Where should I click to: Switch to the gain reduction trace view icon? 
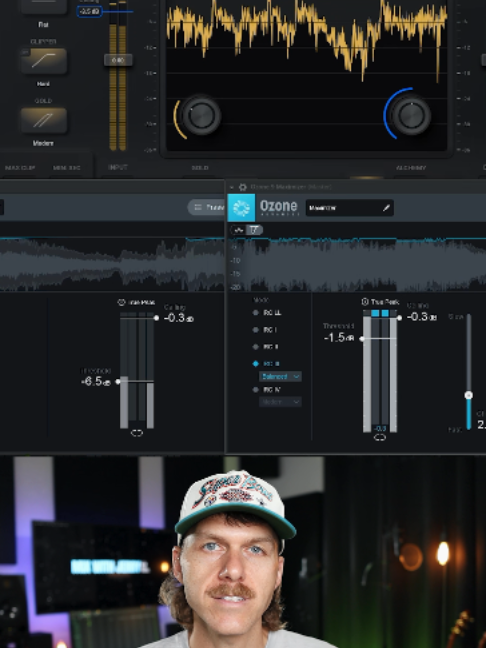tap(255, 230)
